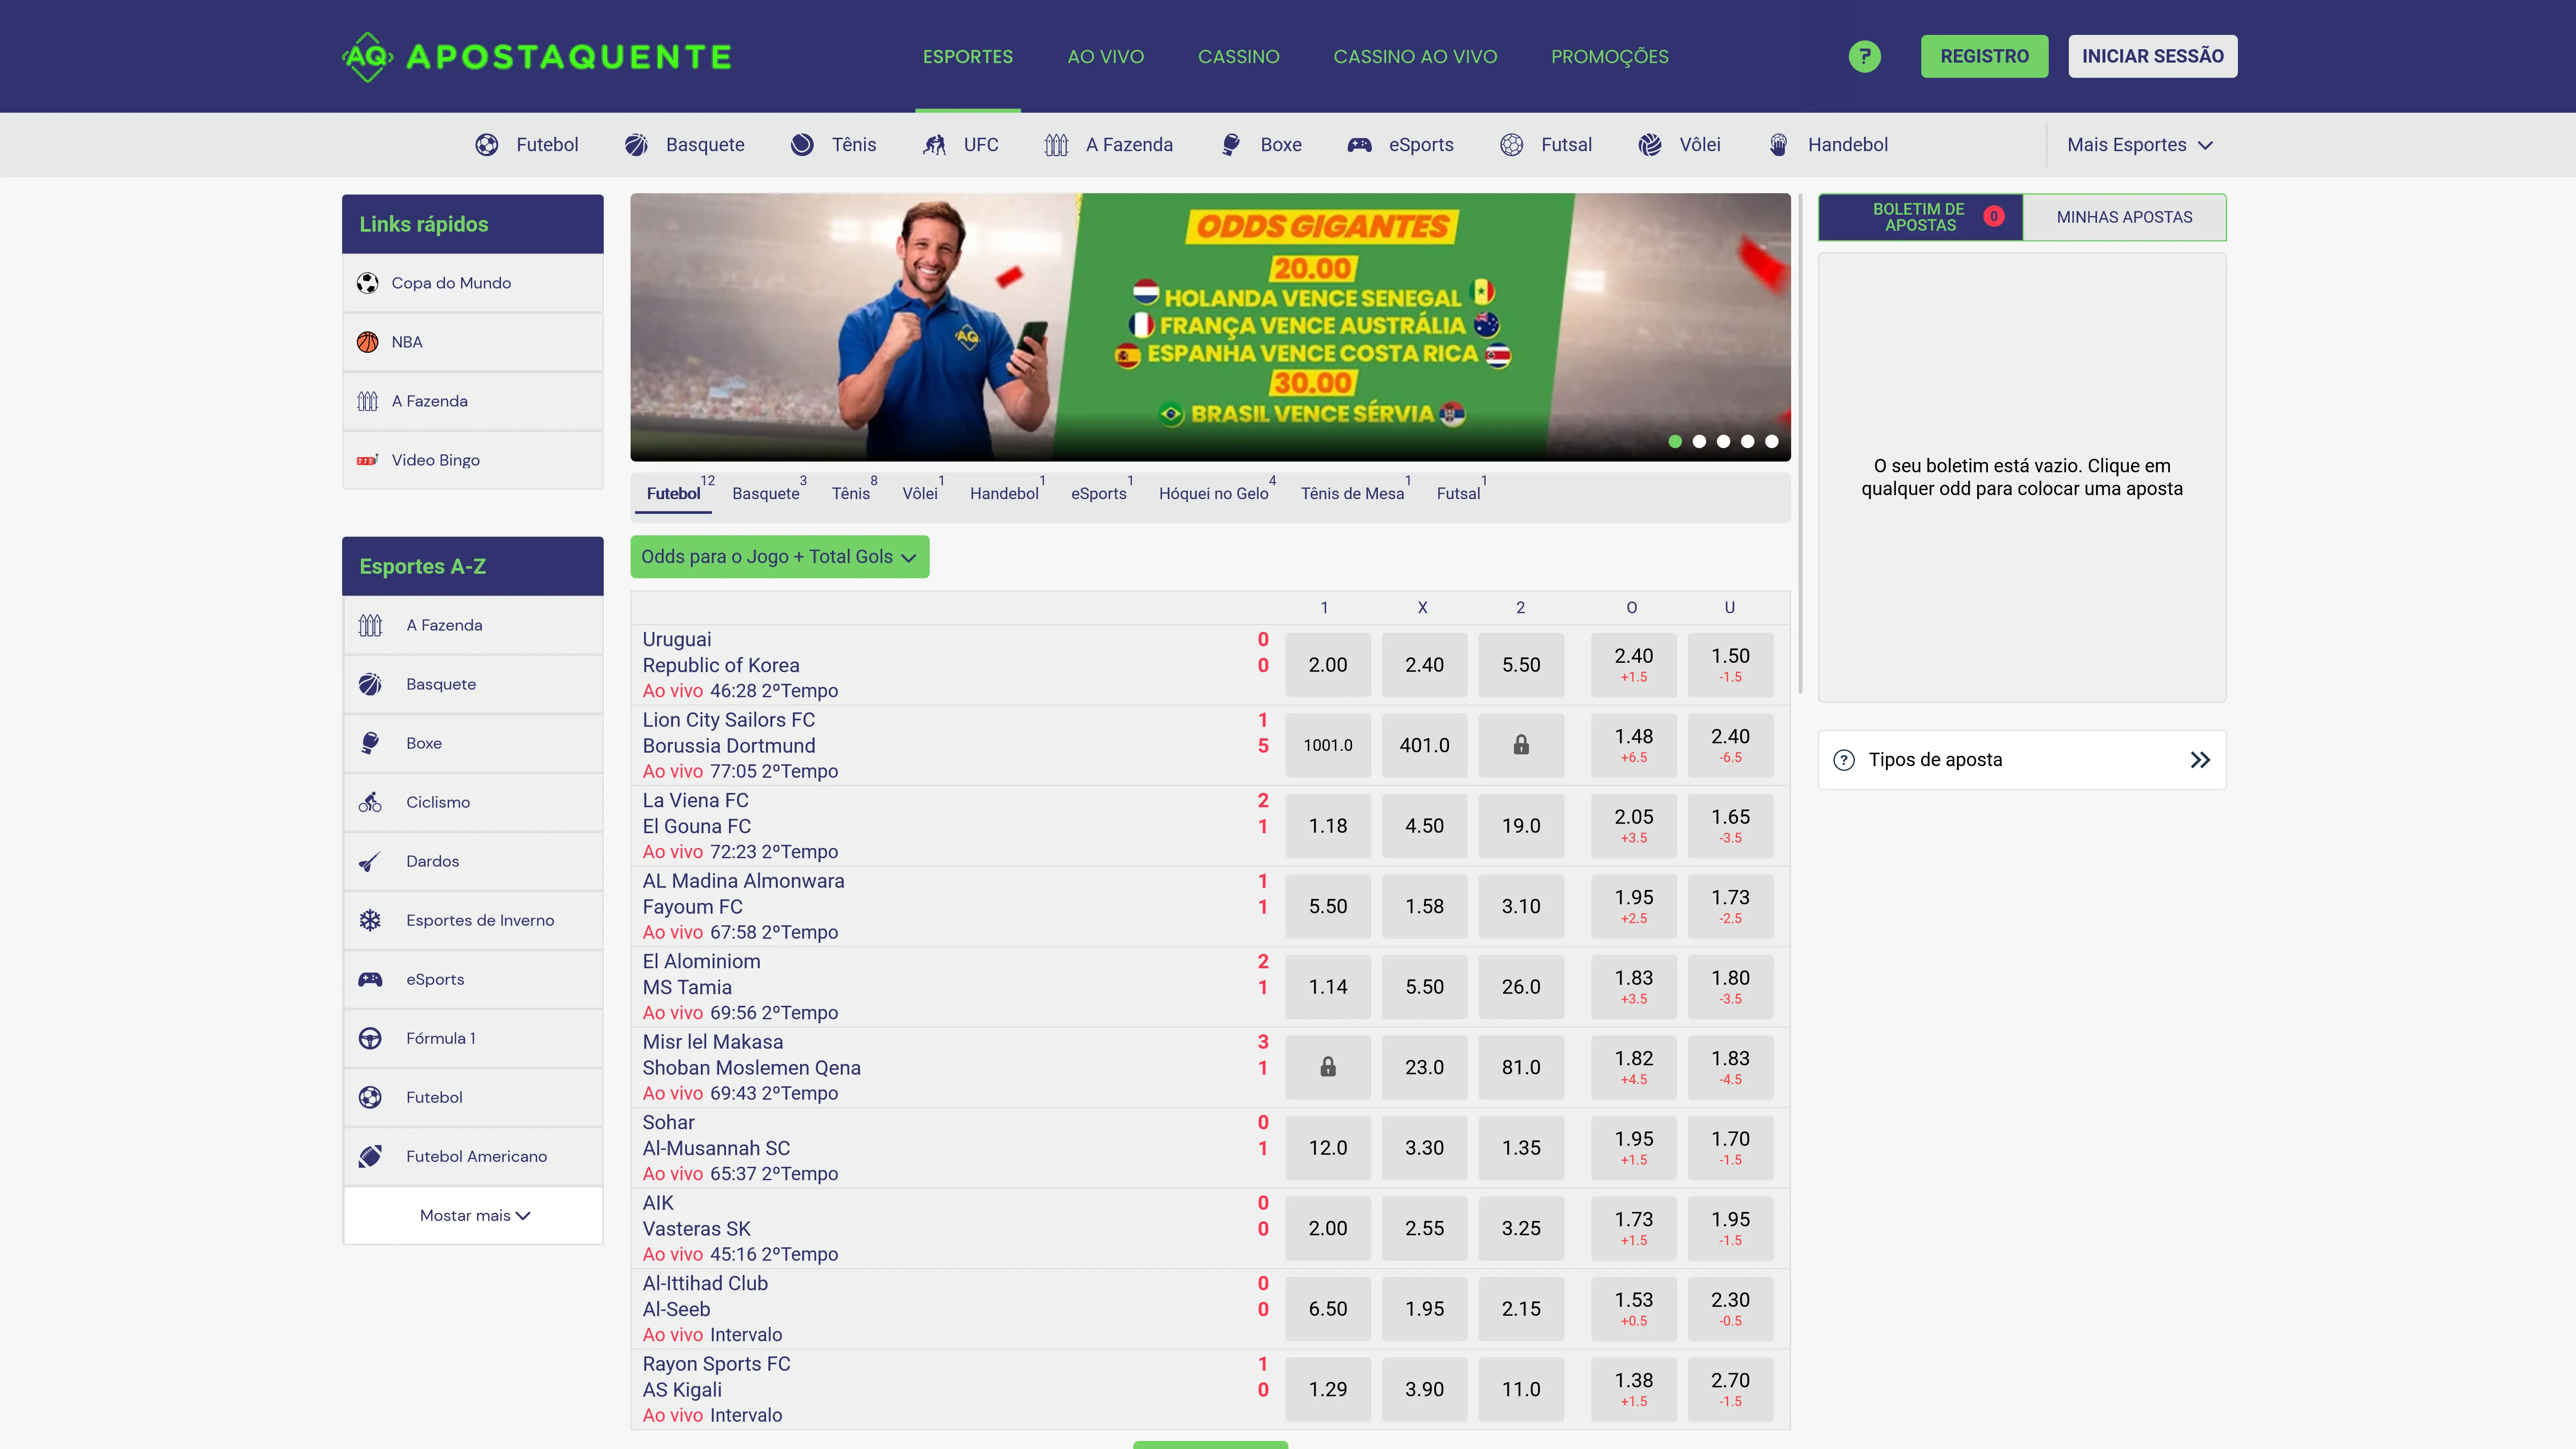Click the Futebol Americano ball icon
The height and width of the screenshot is (1449, 2576).
click(x=370, y=1156)
